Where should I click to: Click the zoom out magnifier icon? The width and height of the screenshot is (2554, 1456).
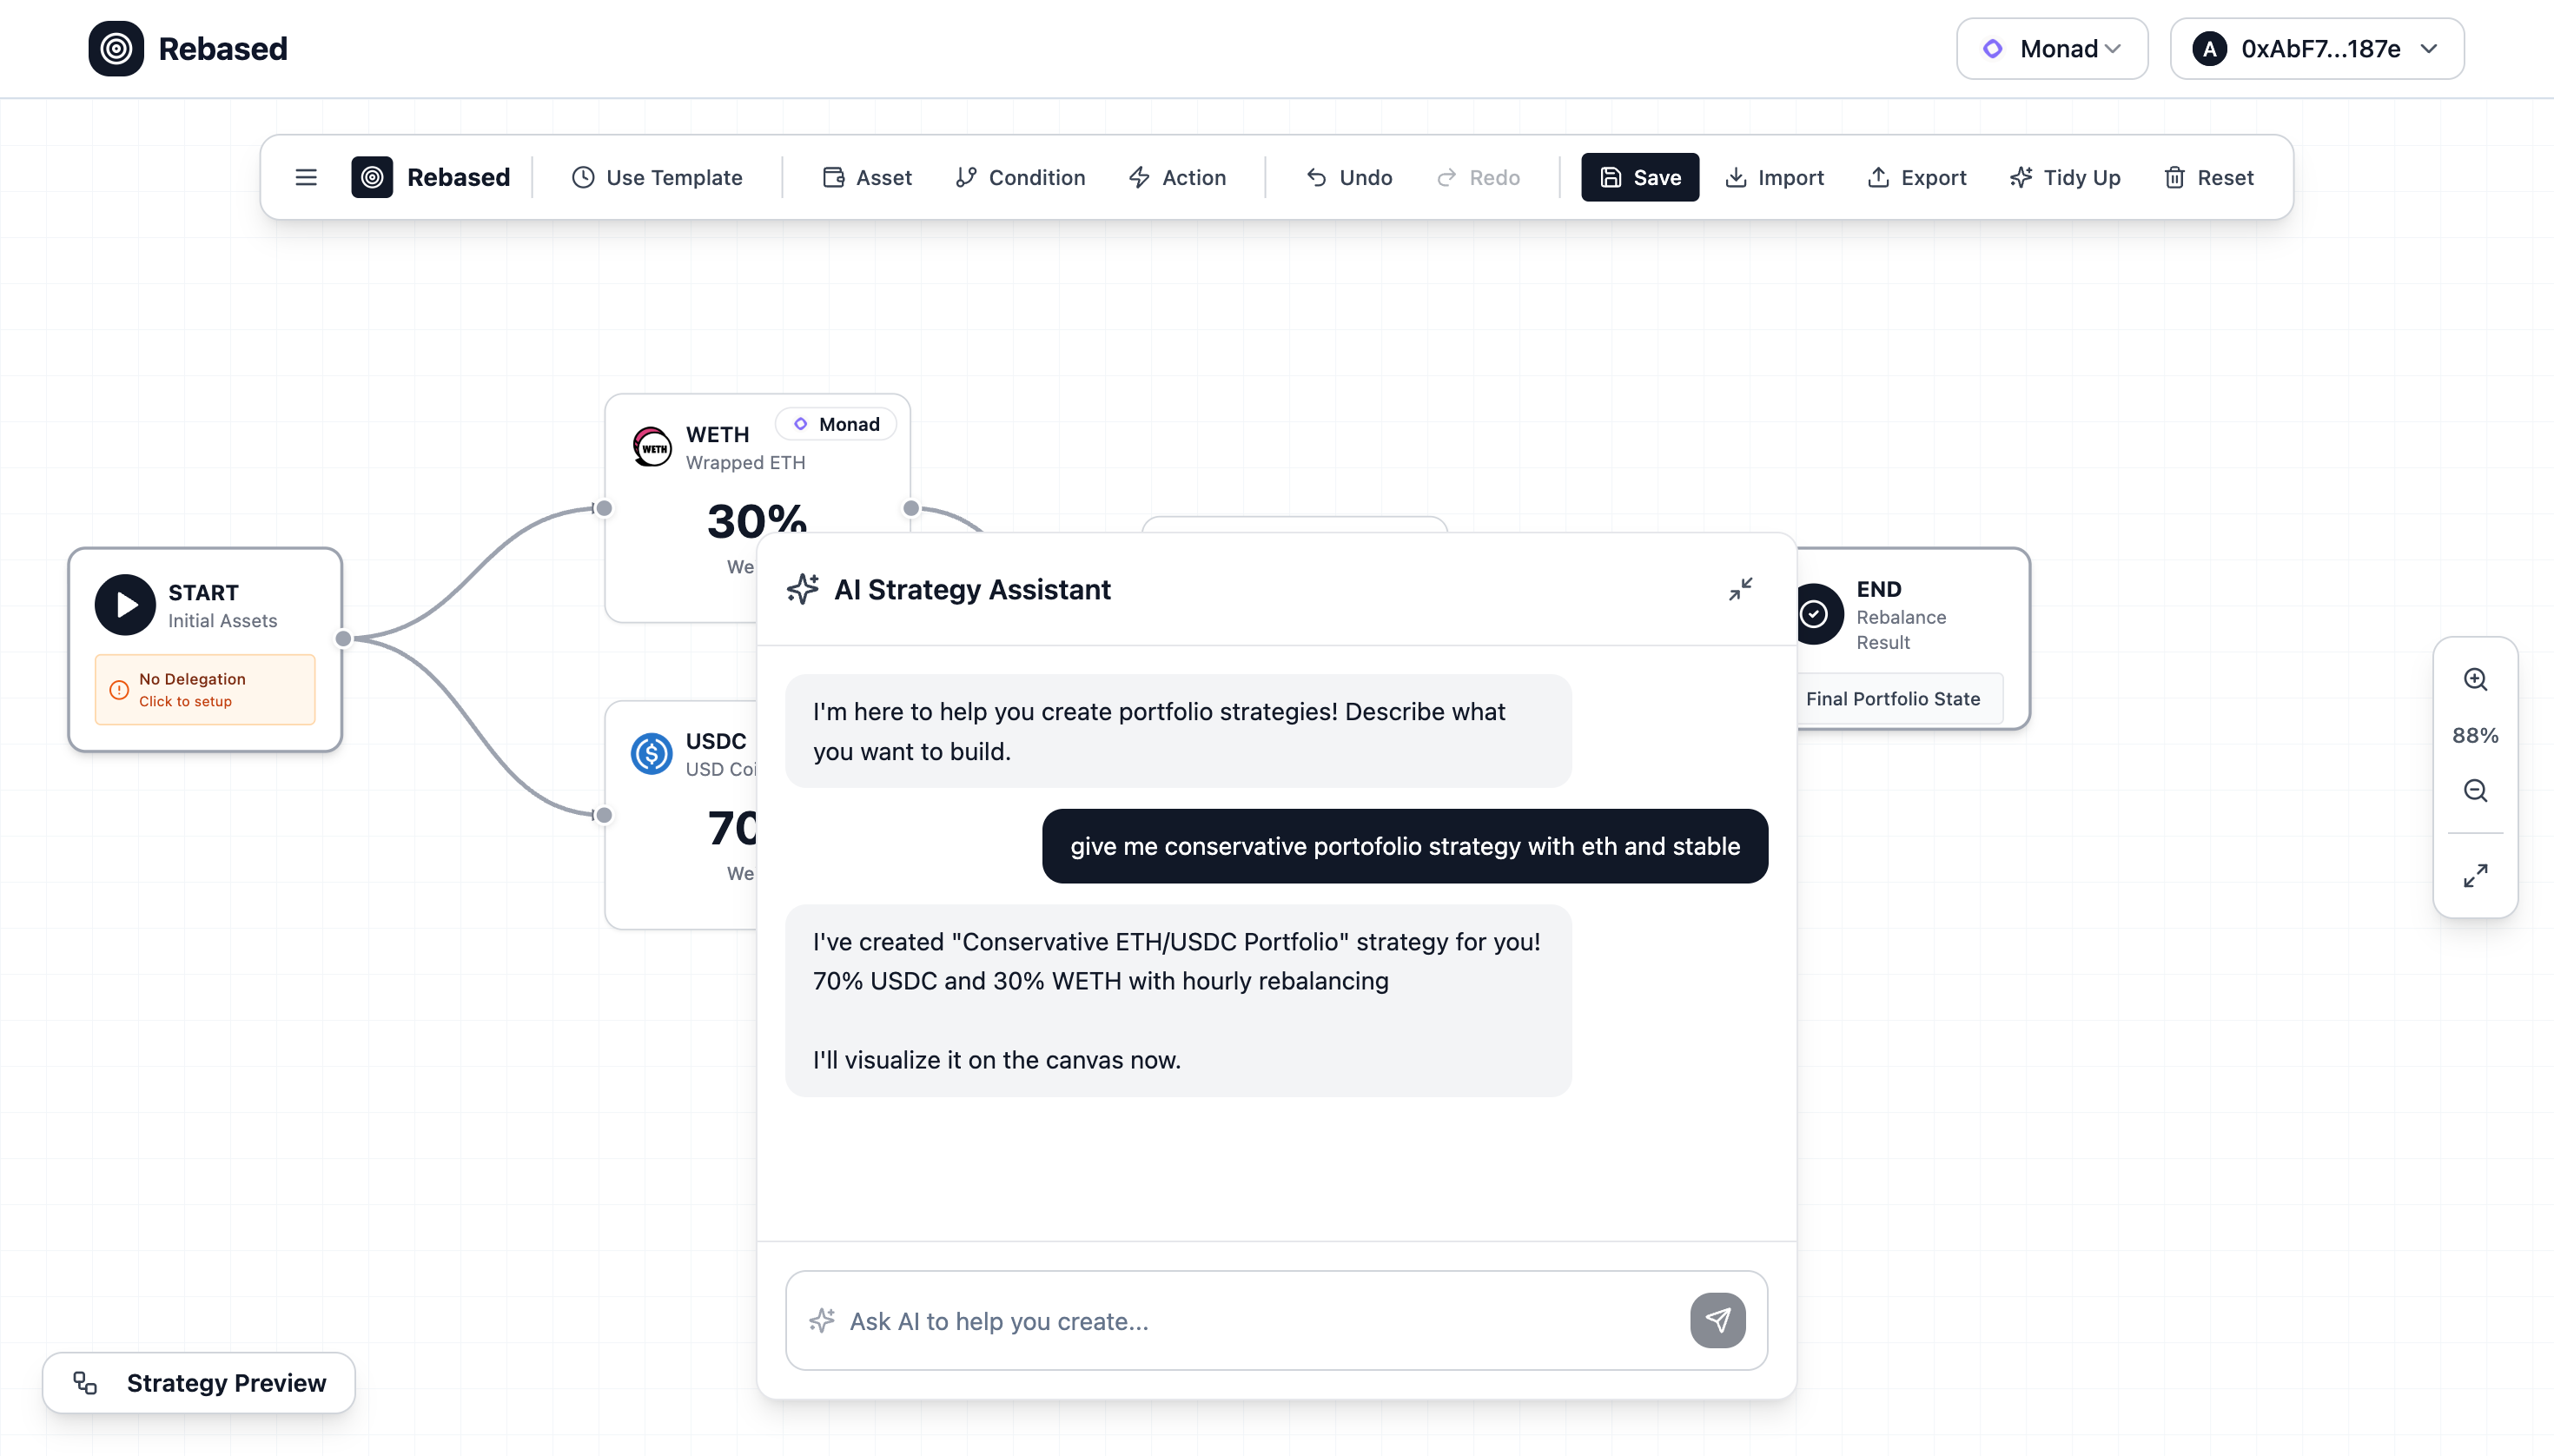(2475, 790)
